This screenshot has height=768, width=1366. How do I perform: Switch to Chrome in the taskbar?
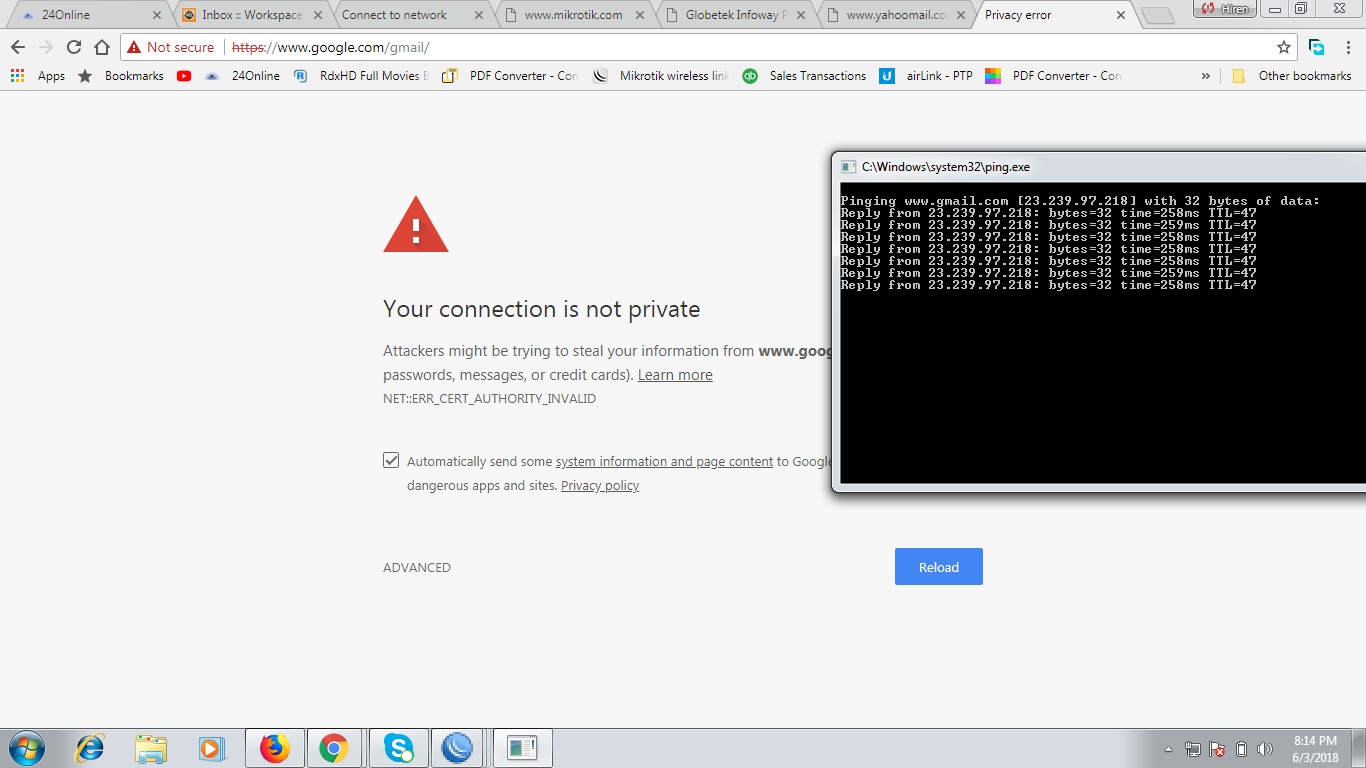point(334,748)
